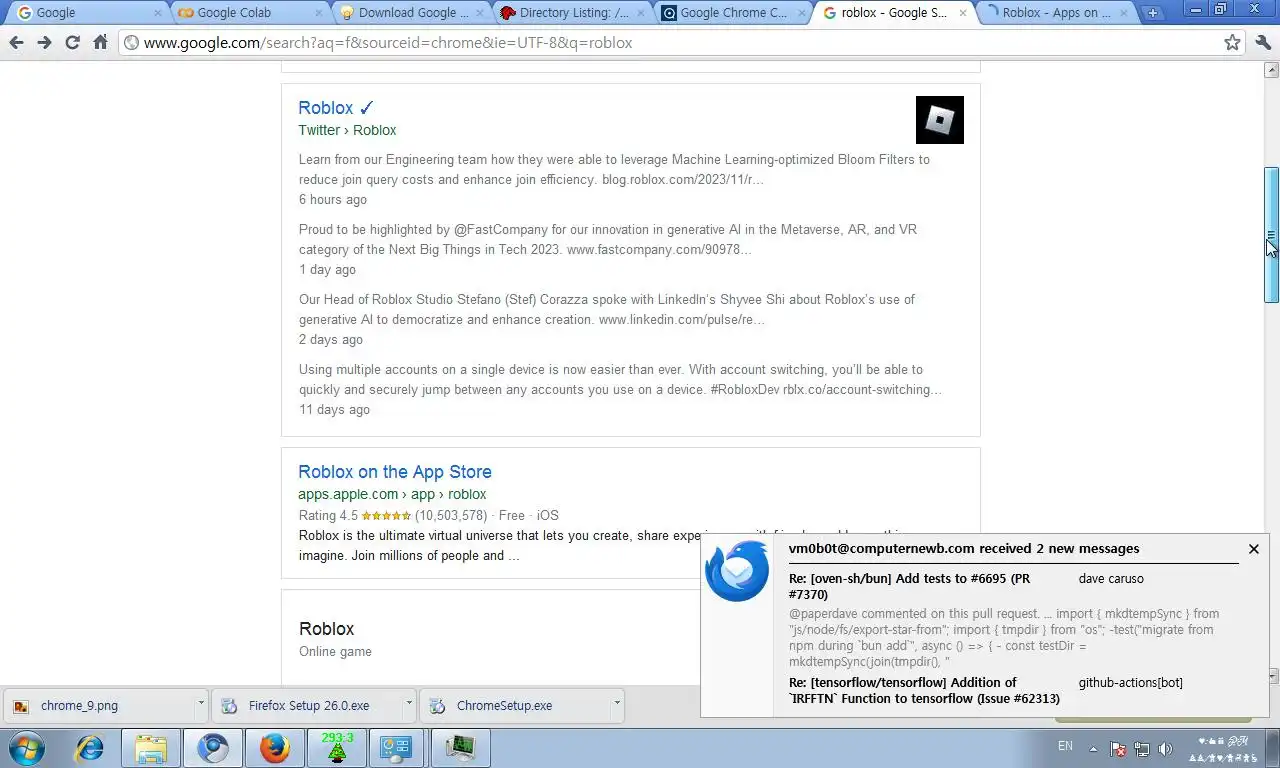Go back with the browser back arrow

pyautogui.click(x=16, y=43)
